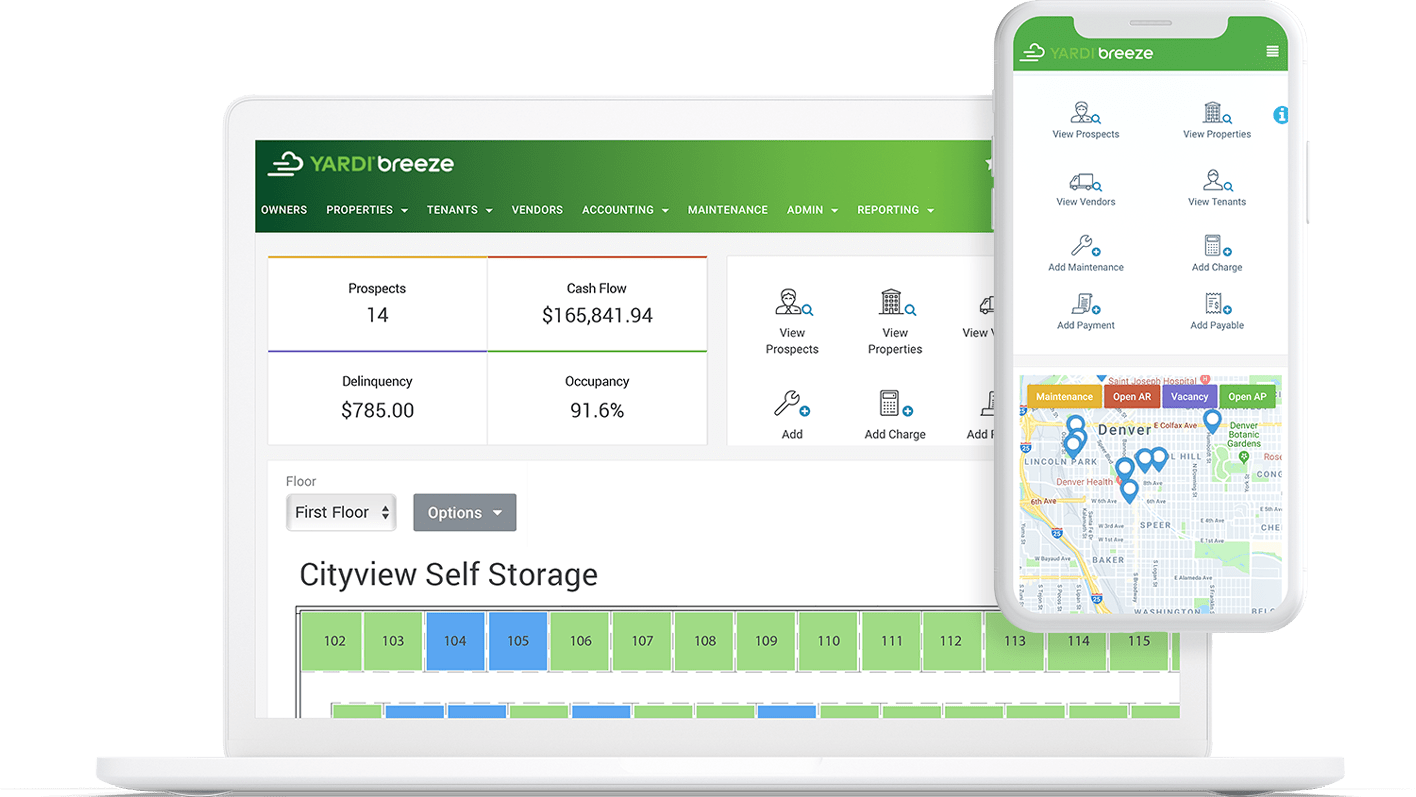Viewport: 1416px width, 797px height.
Task: Expand the Properties menu in the navbar
Action: [367, 210]
